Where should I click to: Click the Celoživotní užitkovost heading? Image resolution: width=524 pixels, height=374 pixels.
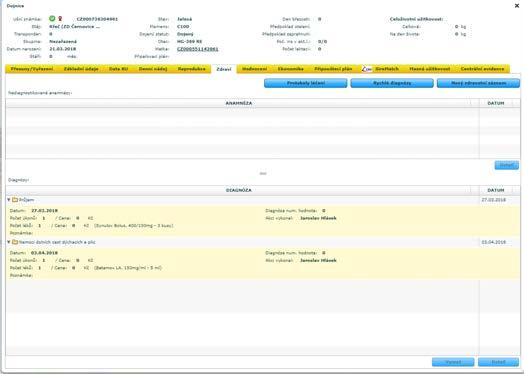point(416,19)
